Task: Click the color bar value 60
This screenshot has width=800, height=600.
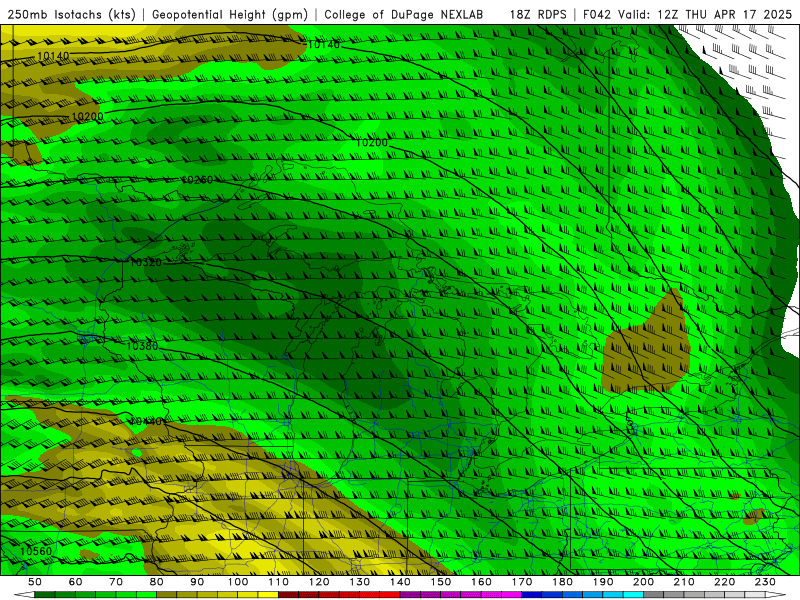Action: [x=75, y=582]
